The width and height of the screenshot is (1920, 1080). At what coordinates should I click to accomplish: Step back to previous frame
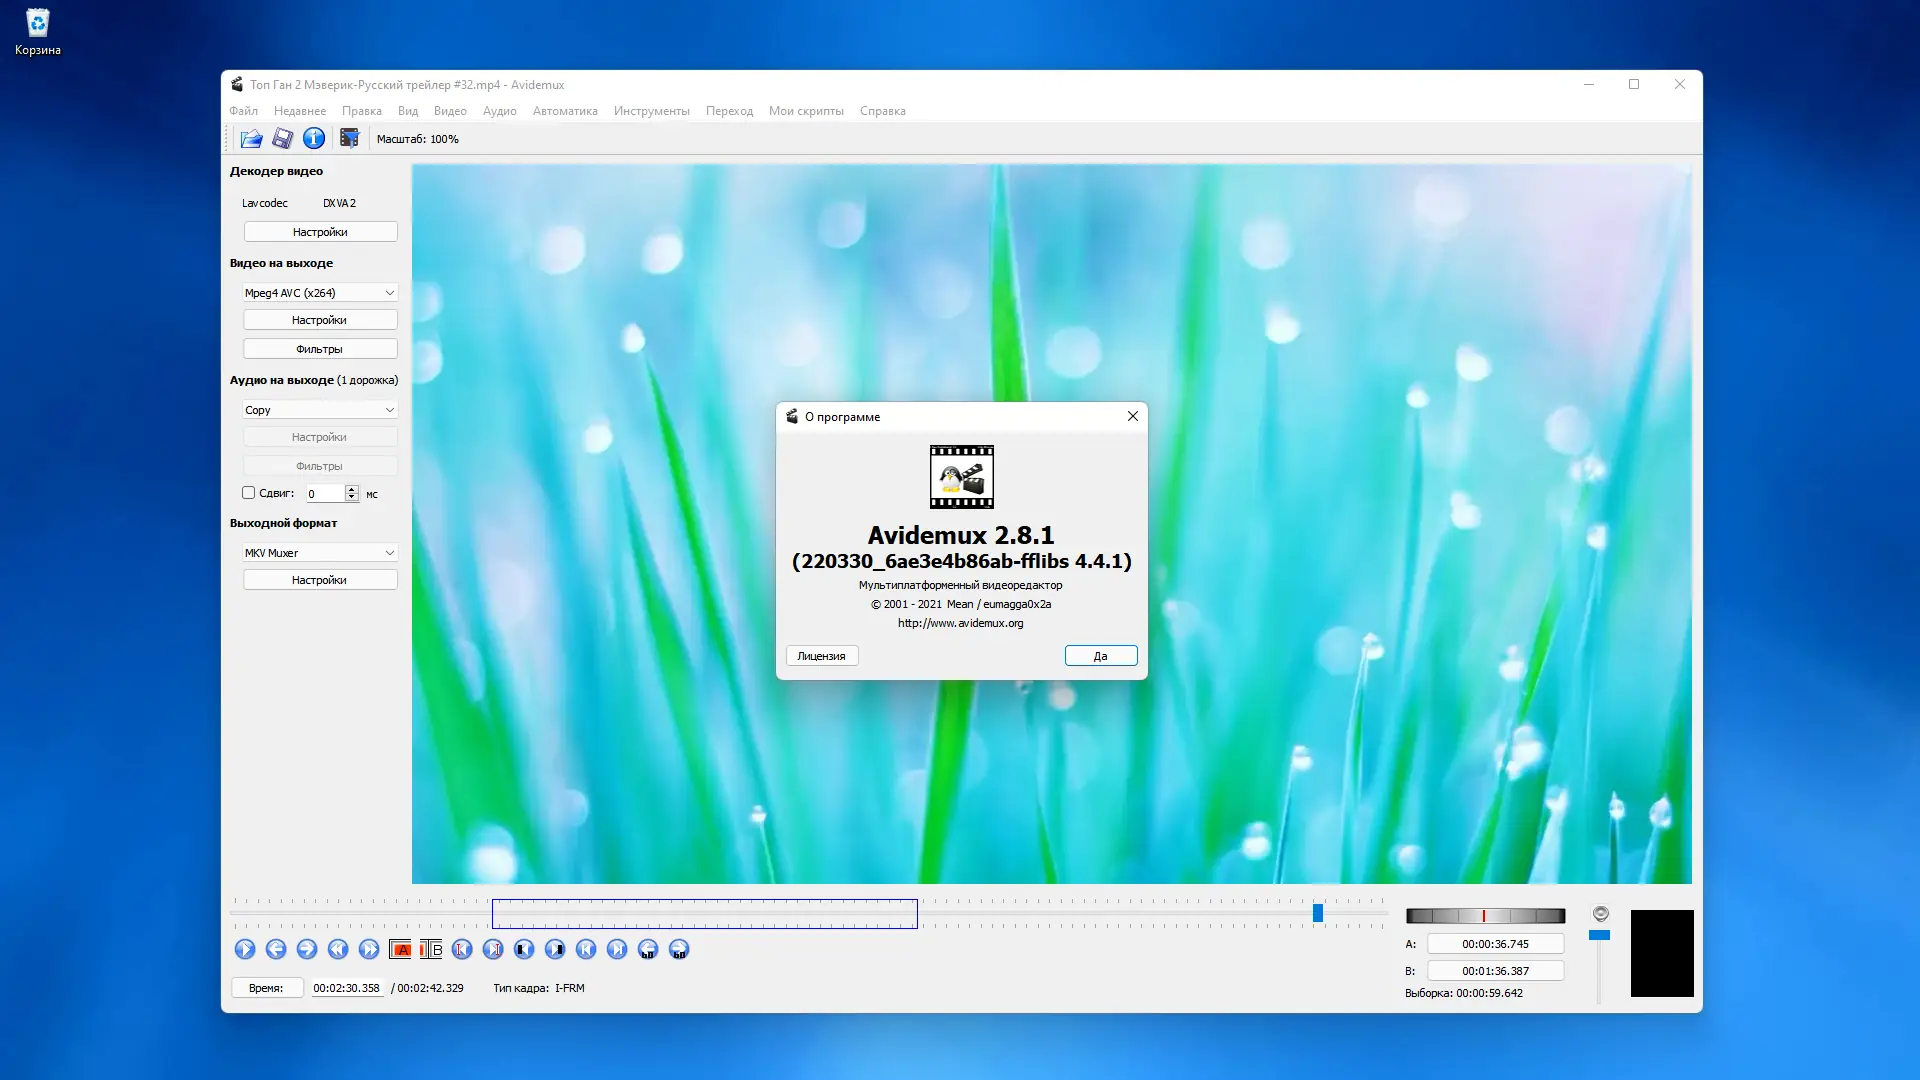[276, 950]
